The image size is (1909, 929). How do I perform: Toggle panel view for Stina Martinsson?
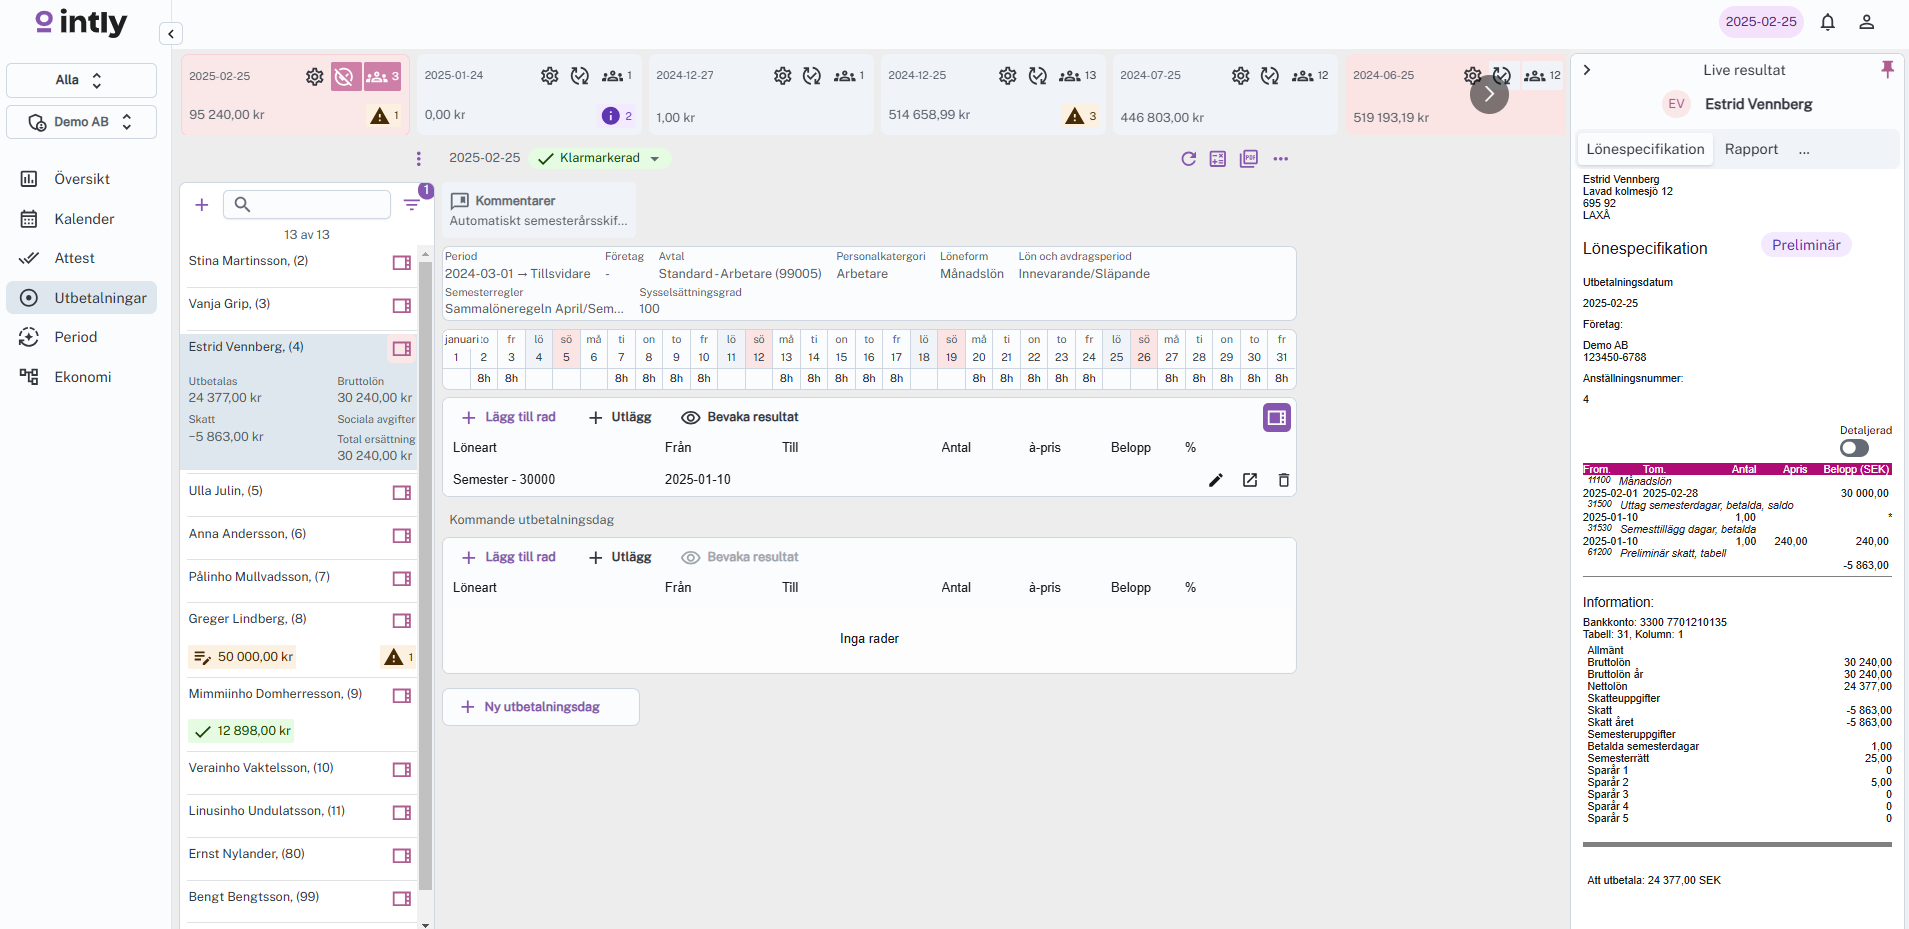point(401,262)
